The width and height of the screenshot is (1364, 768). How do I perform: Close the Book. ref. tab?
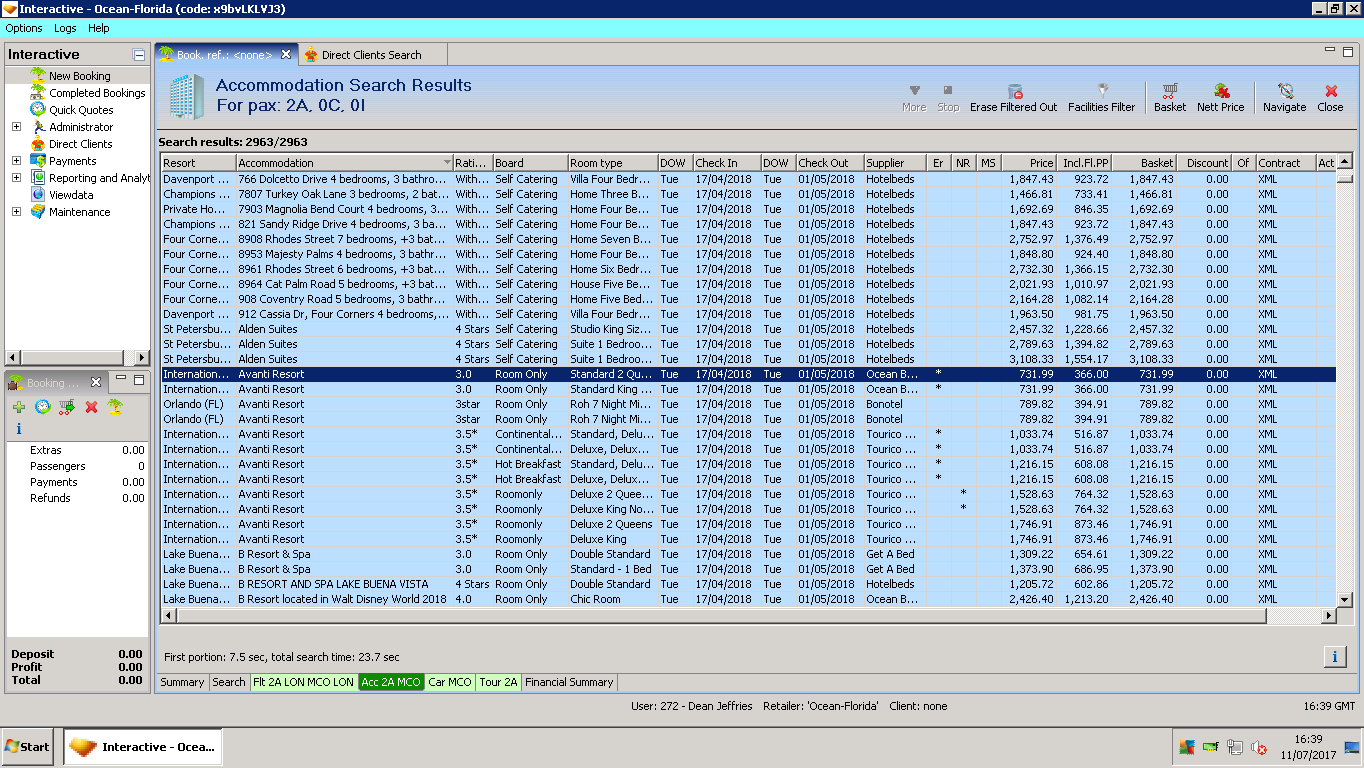pyautogui.click(x=286, y=54)
